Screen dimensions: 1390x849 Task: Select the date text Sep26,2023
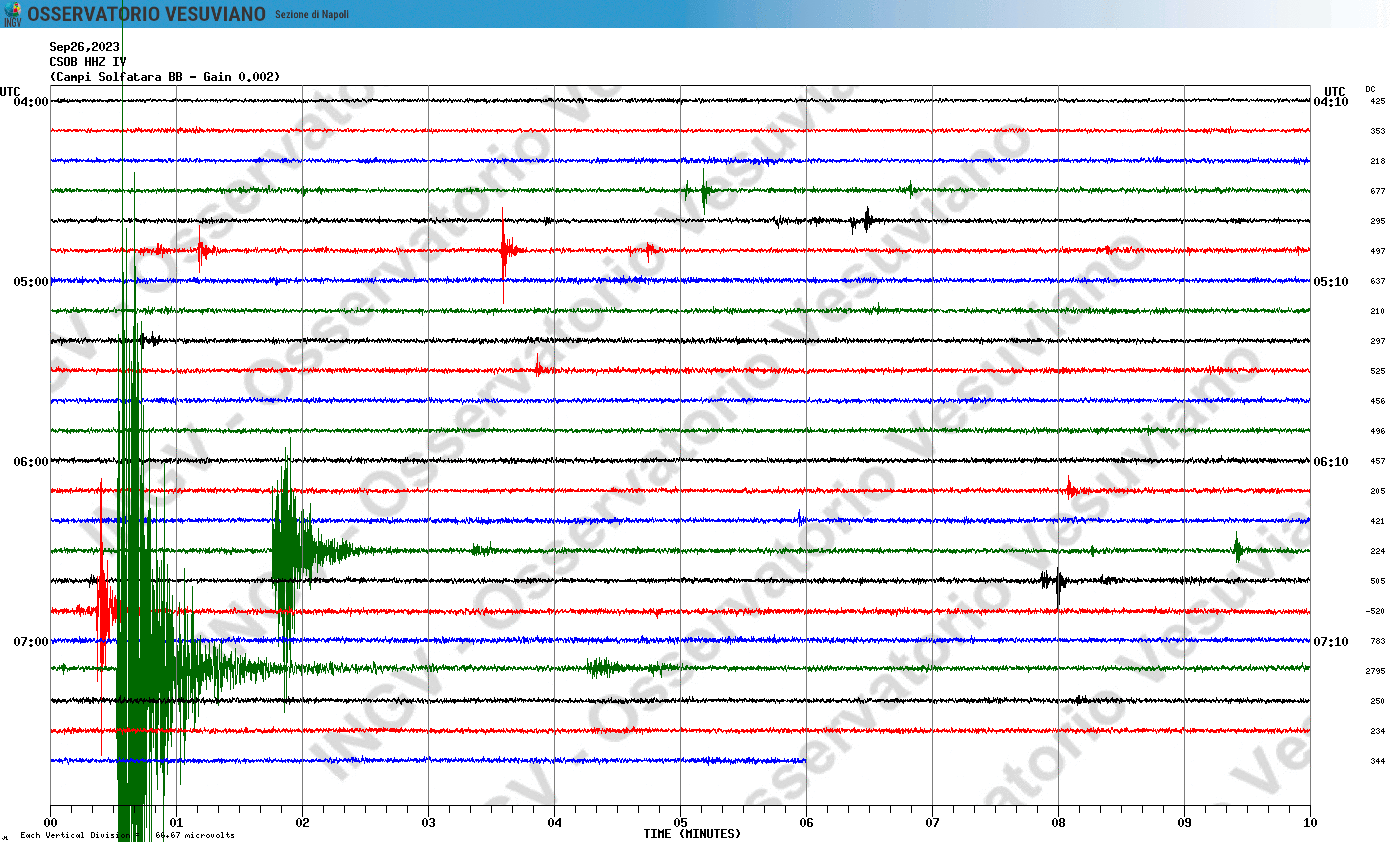pos(85,47)
